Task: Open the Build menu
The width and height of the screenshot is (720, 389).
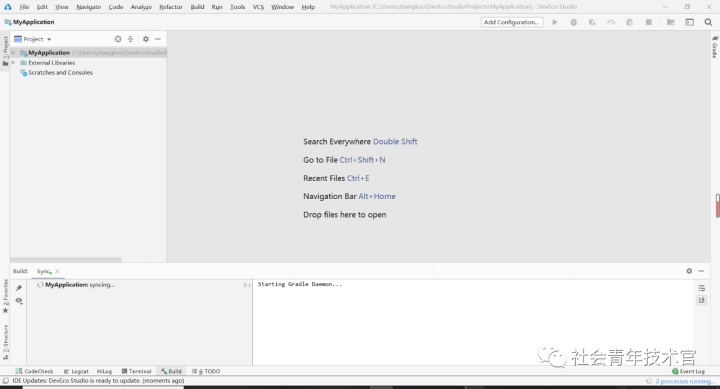Action: click(197, 7)
